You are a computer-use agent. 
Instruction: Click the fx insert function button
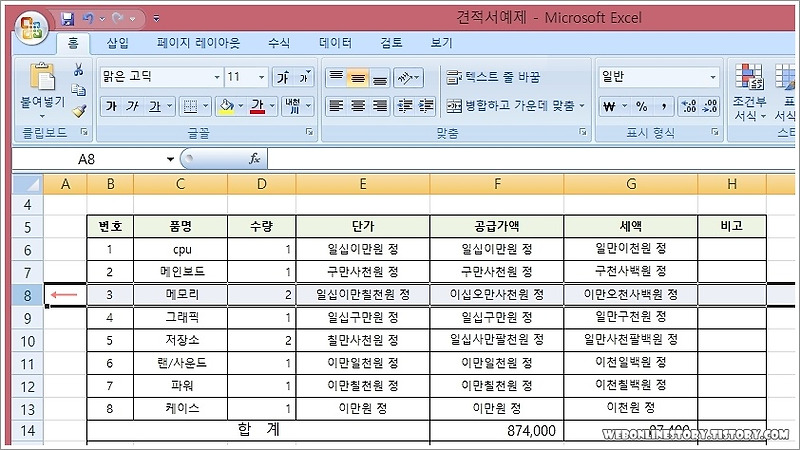255,159
